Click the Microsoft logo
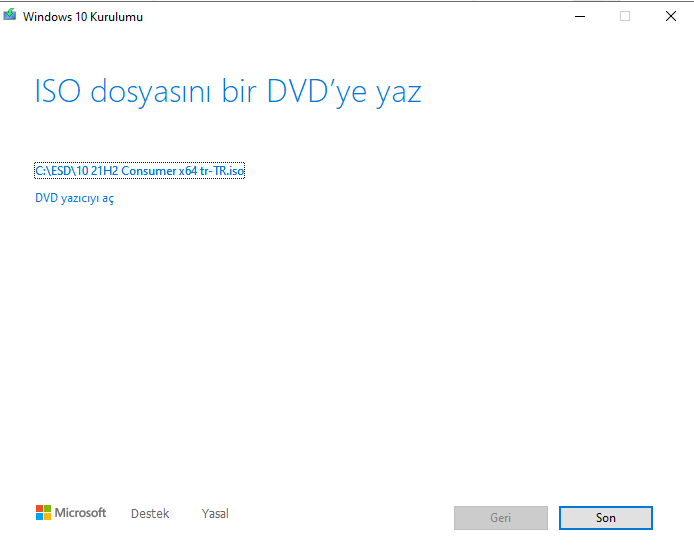694x553 pixels. [x=71, y=513]
